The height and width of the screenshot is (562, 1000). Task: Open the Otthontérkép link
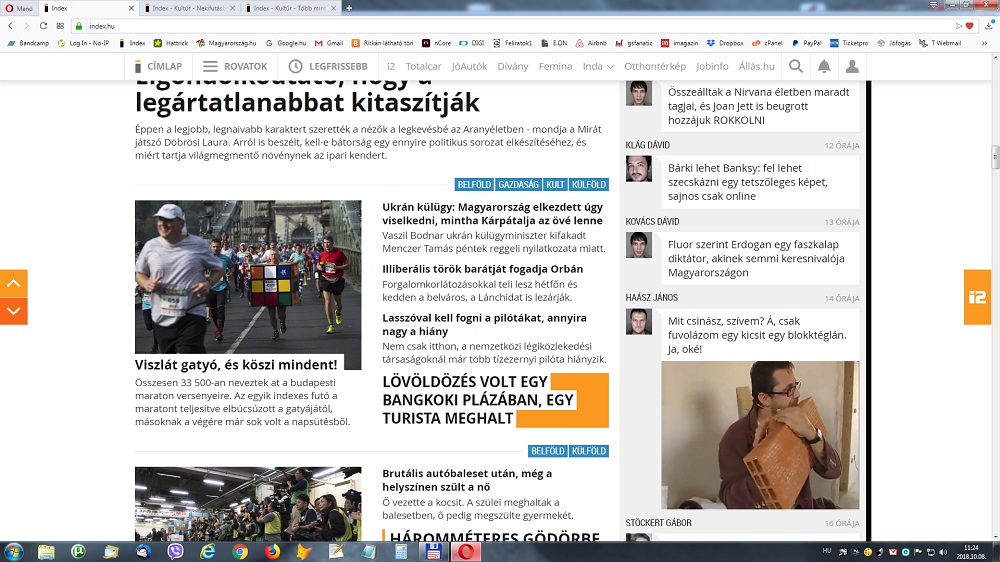pyautogui.click(x=655, y=66)
